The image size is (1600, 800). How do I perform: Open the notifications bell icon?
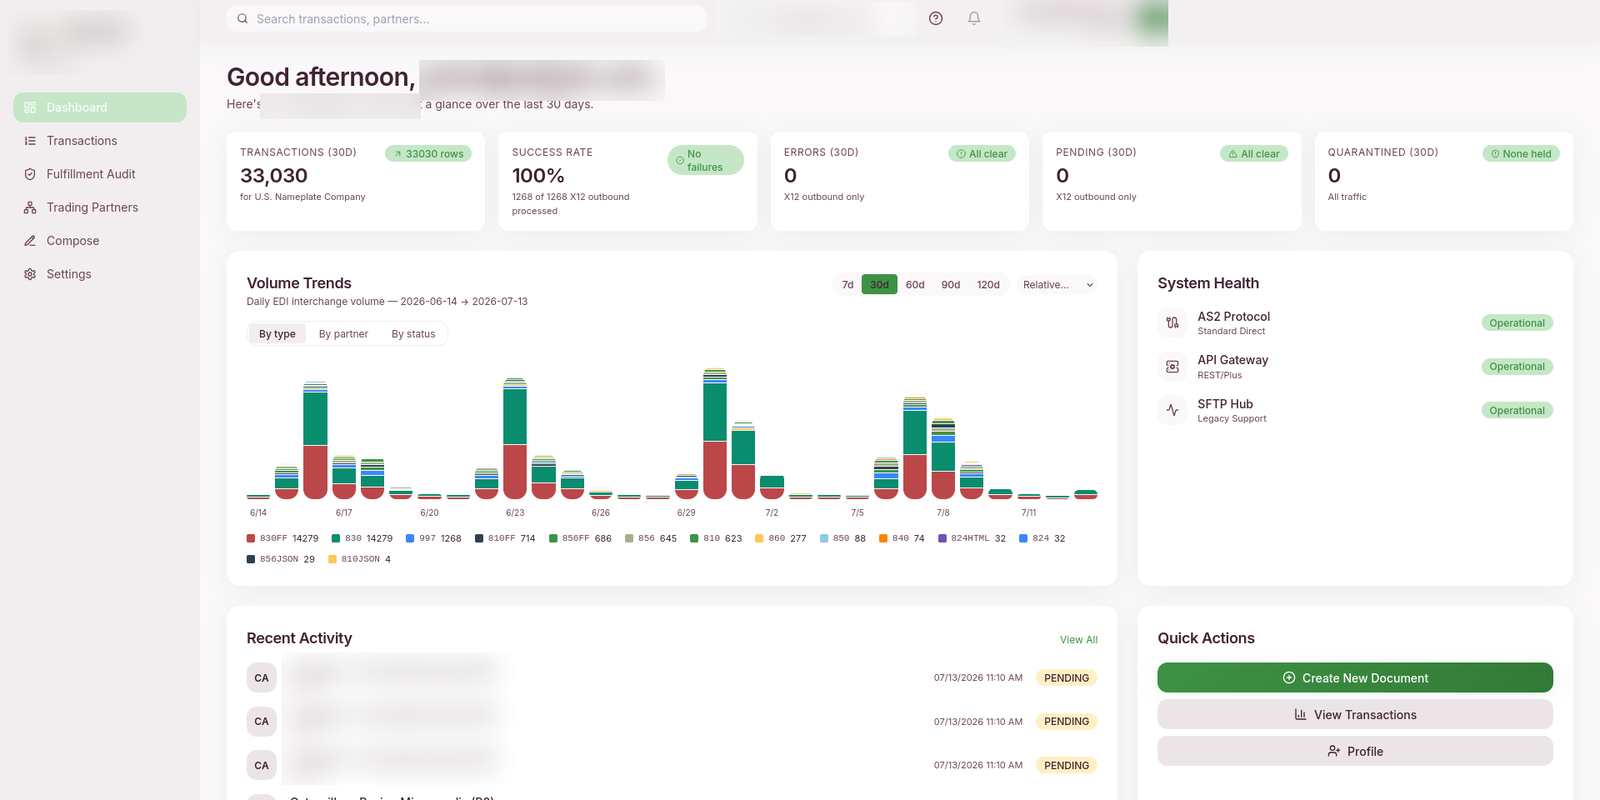[x=974, y=18]
